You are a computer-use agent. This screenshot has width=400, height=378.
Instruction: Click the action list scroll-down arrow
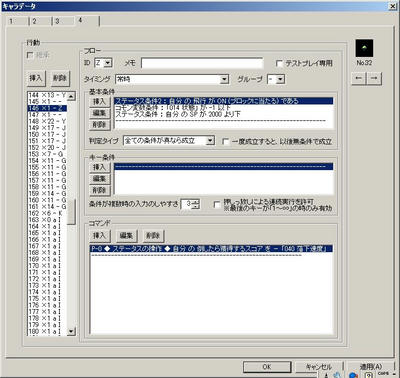[x=71, y=331]
